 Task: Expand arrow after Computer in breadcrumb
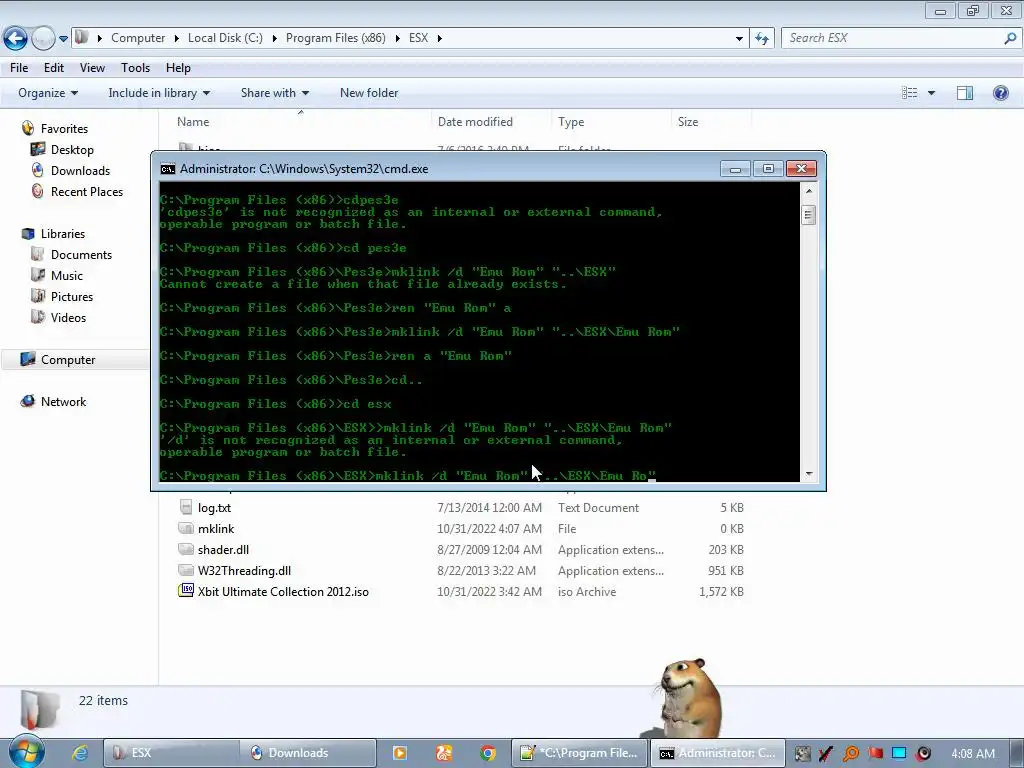176,38
